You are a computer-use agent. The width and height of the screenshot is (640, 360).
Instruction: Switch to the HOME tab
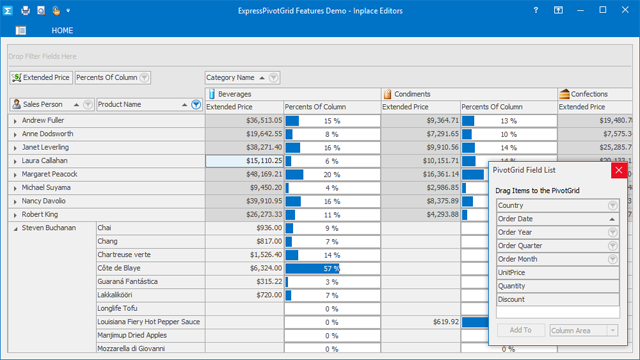click(62, 31)
